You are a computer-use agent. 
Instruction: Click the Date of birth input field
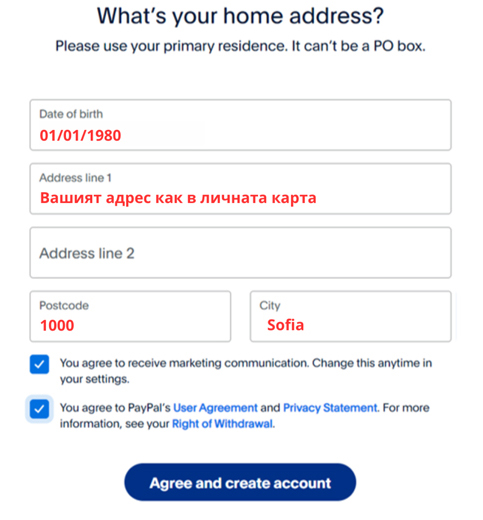240,125
